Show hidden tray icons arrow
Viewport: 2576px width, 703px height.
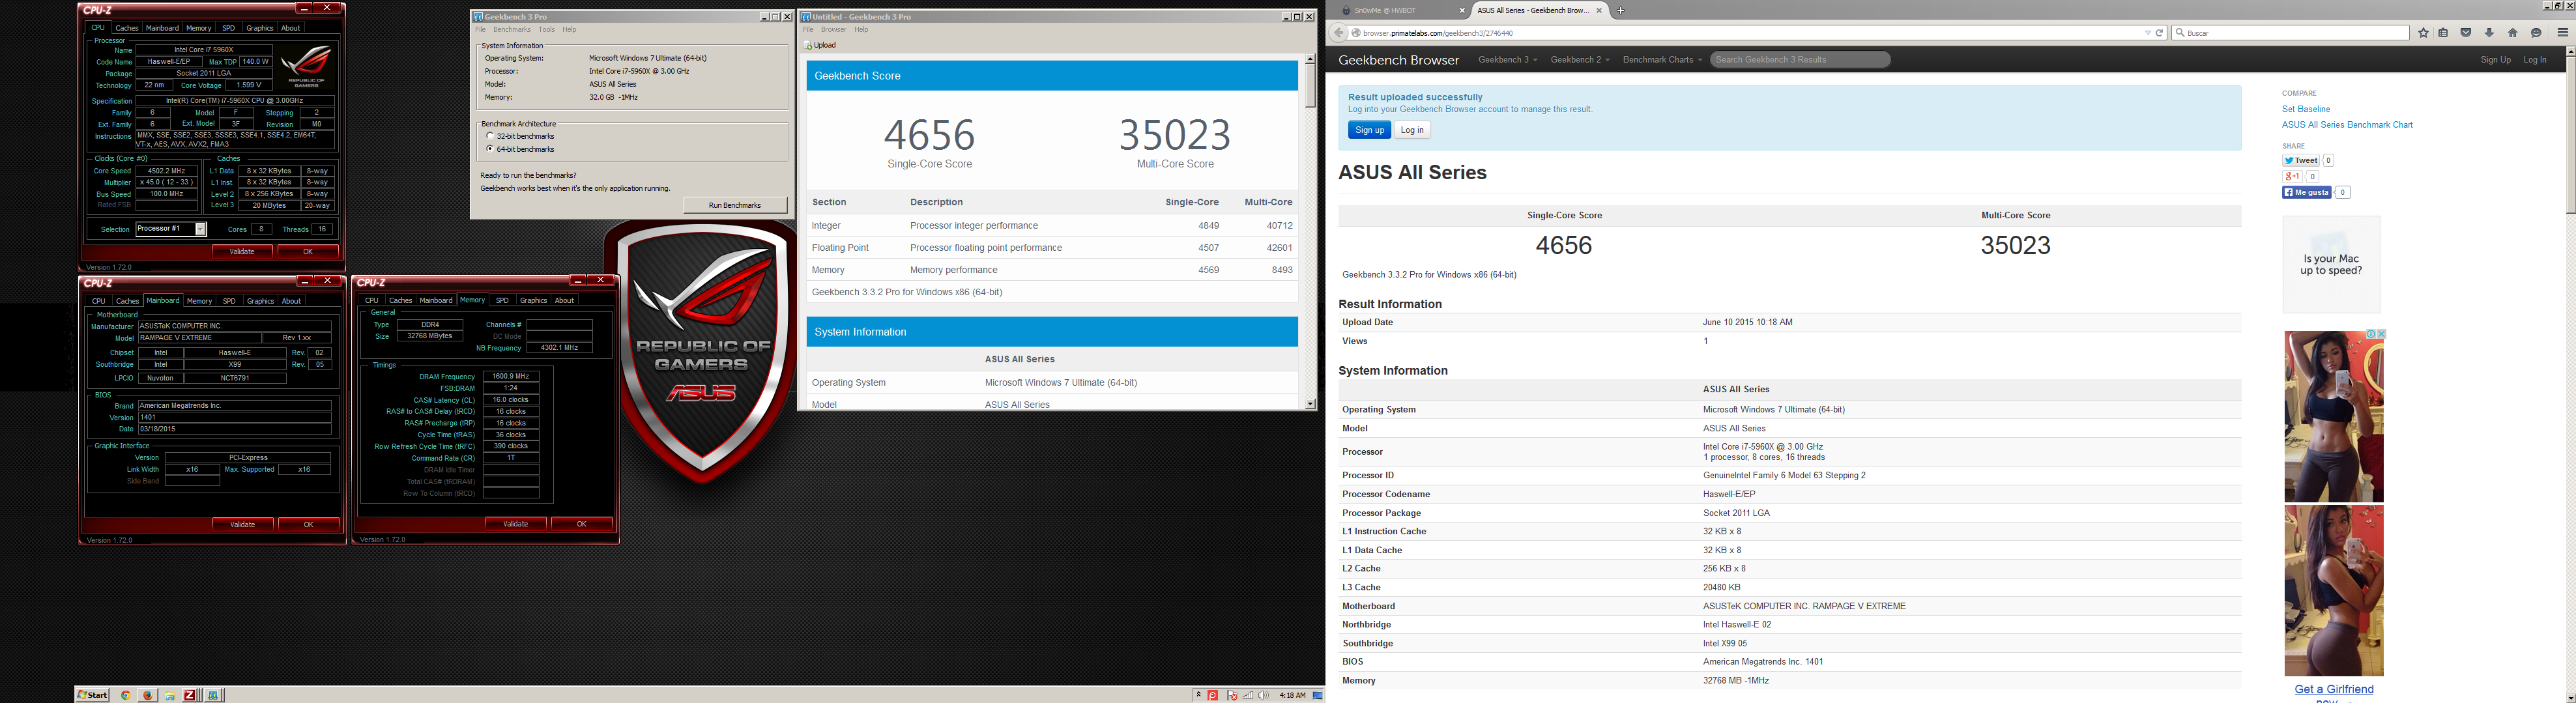[1198, 695]
